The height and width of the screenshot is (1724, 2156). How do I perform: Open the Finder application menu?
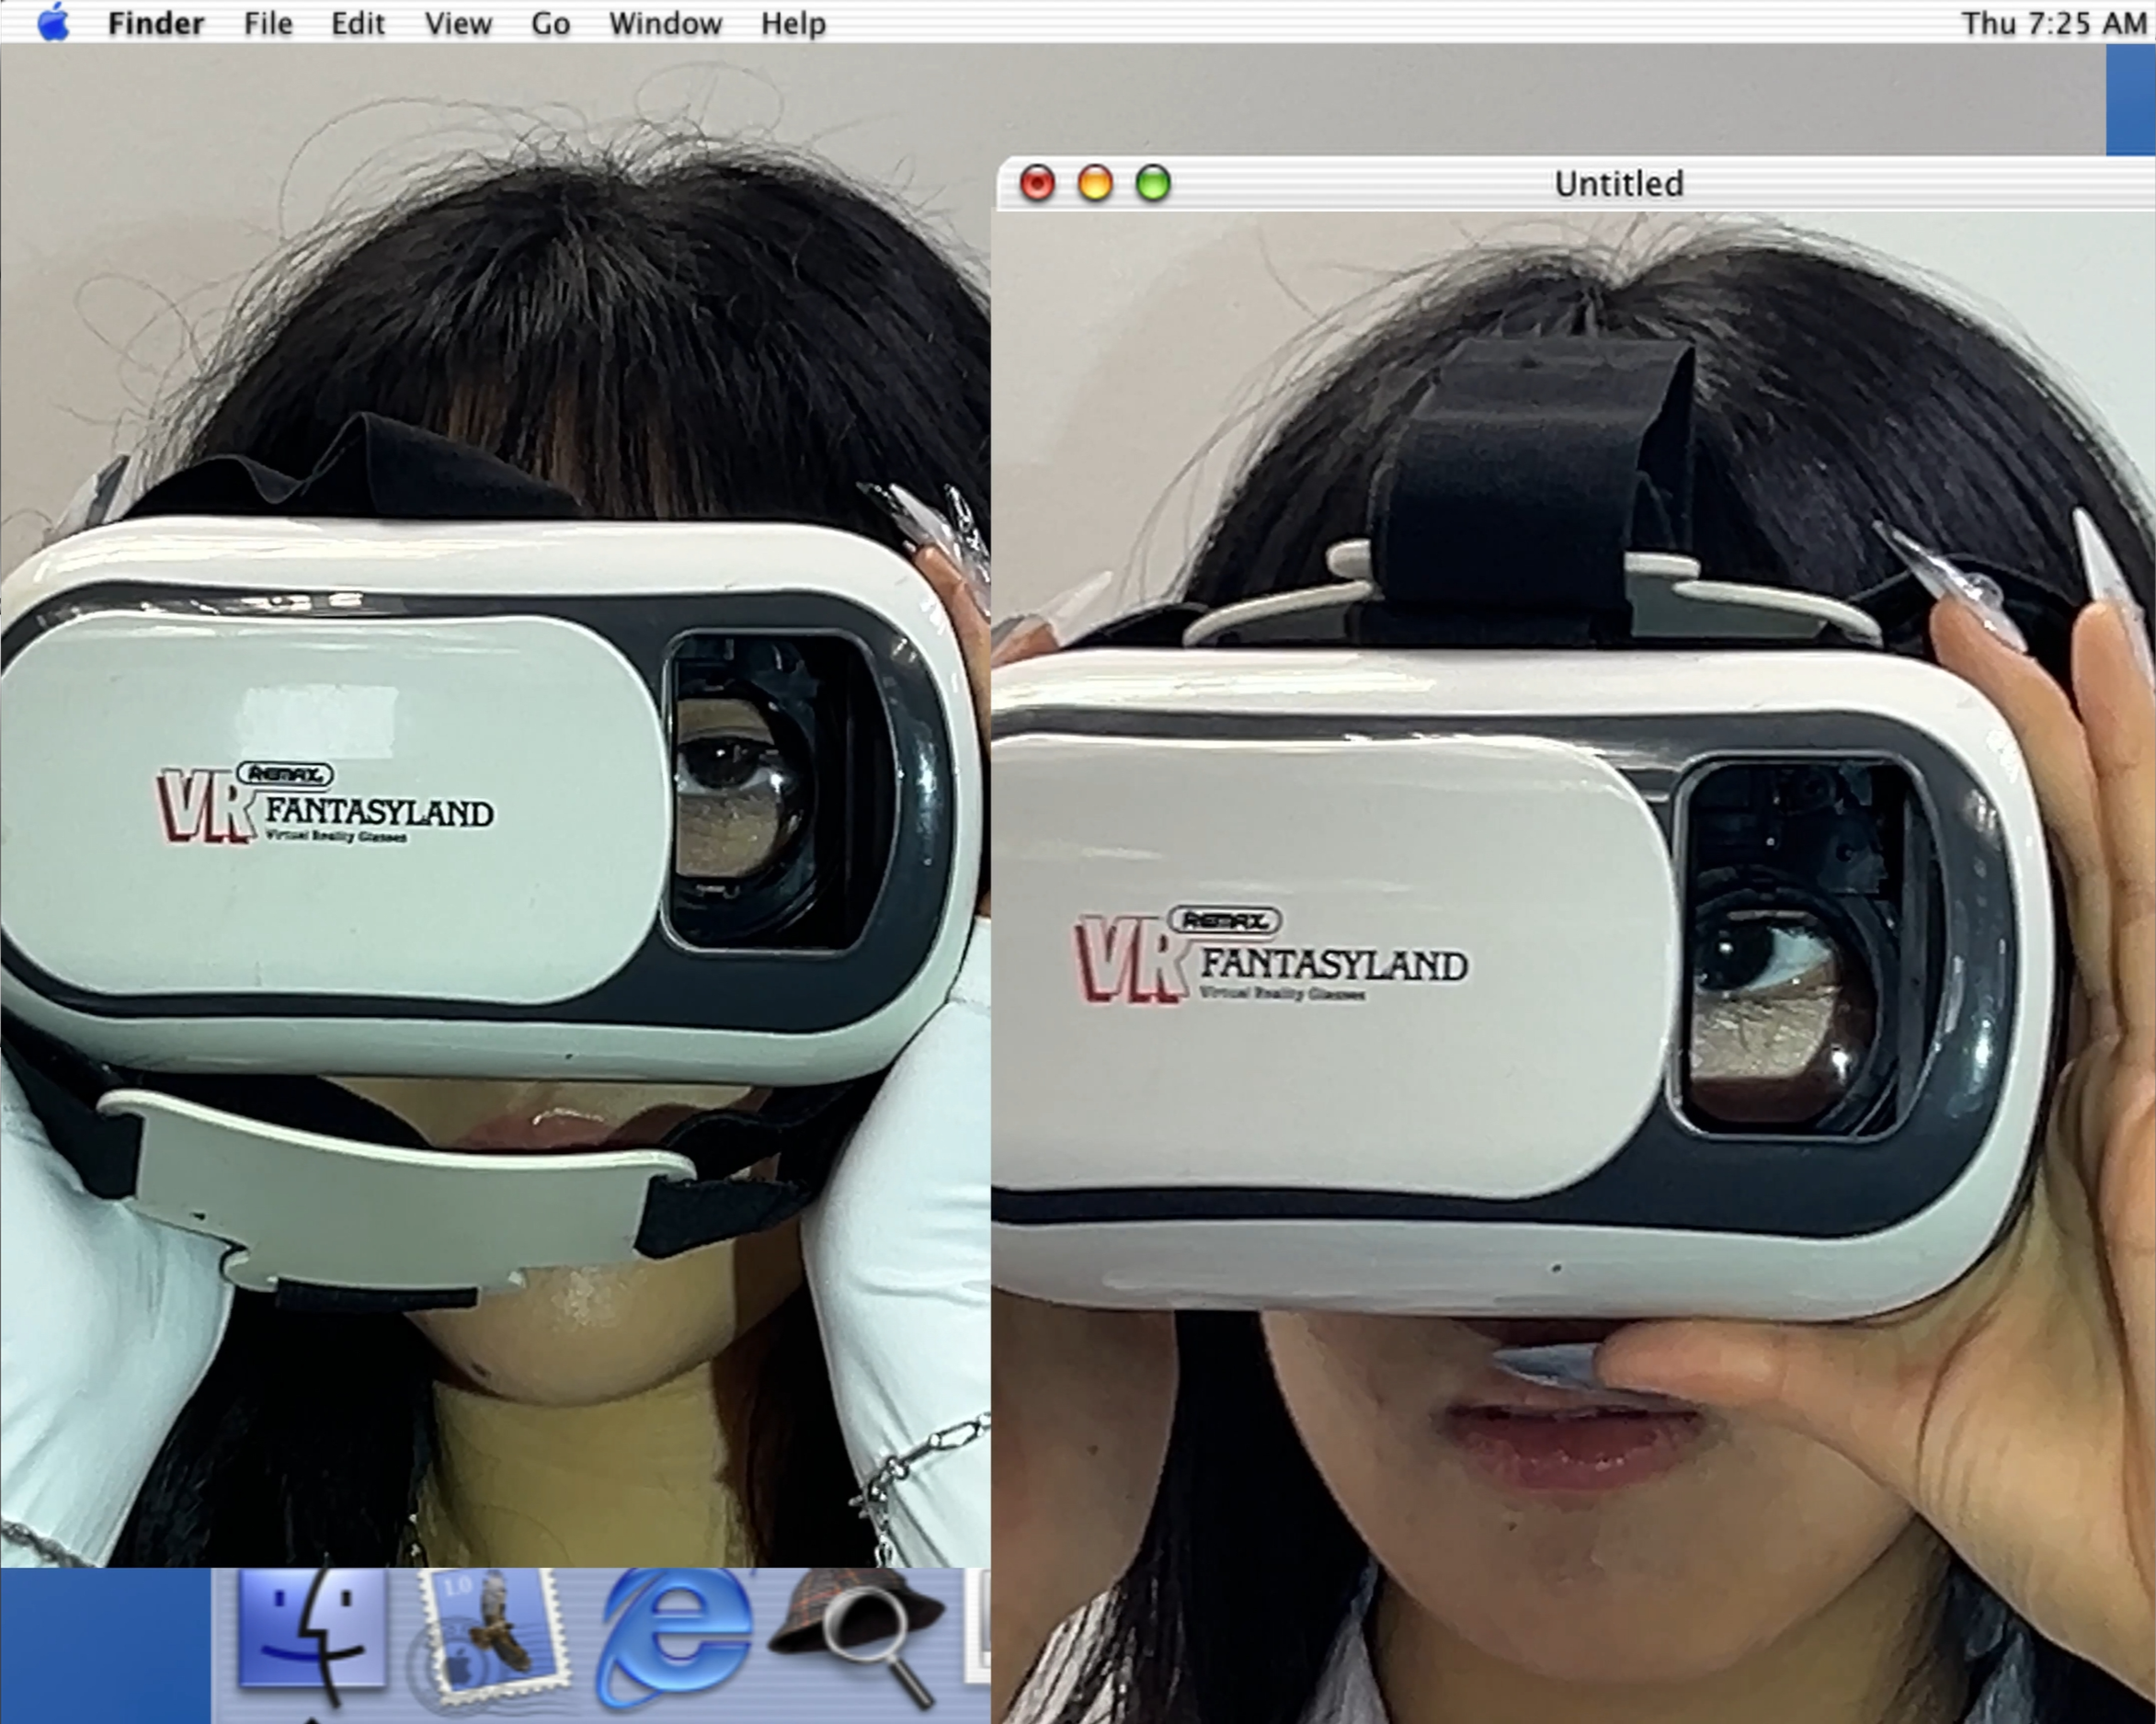(x=155, y=23)
